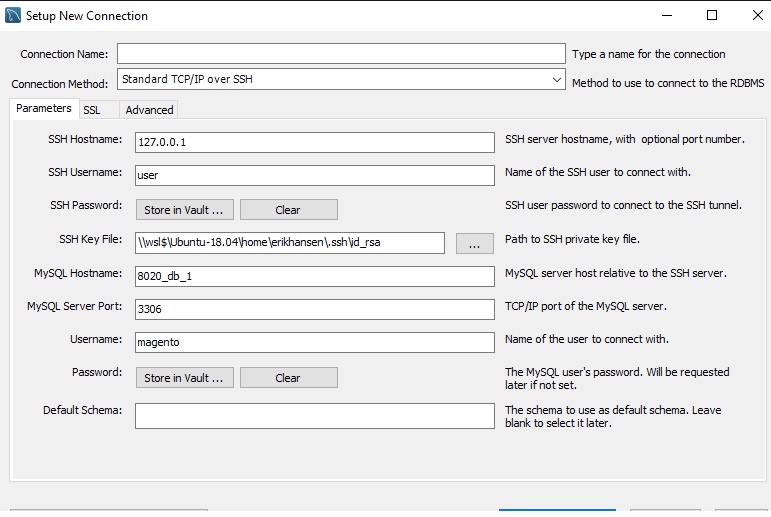Clear the stored SSH password

click(289, 210)
